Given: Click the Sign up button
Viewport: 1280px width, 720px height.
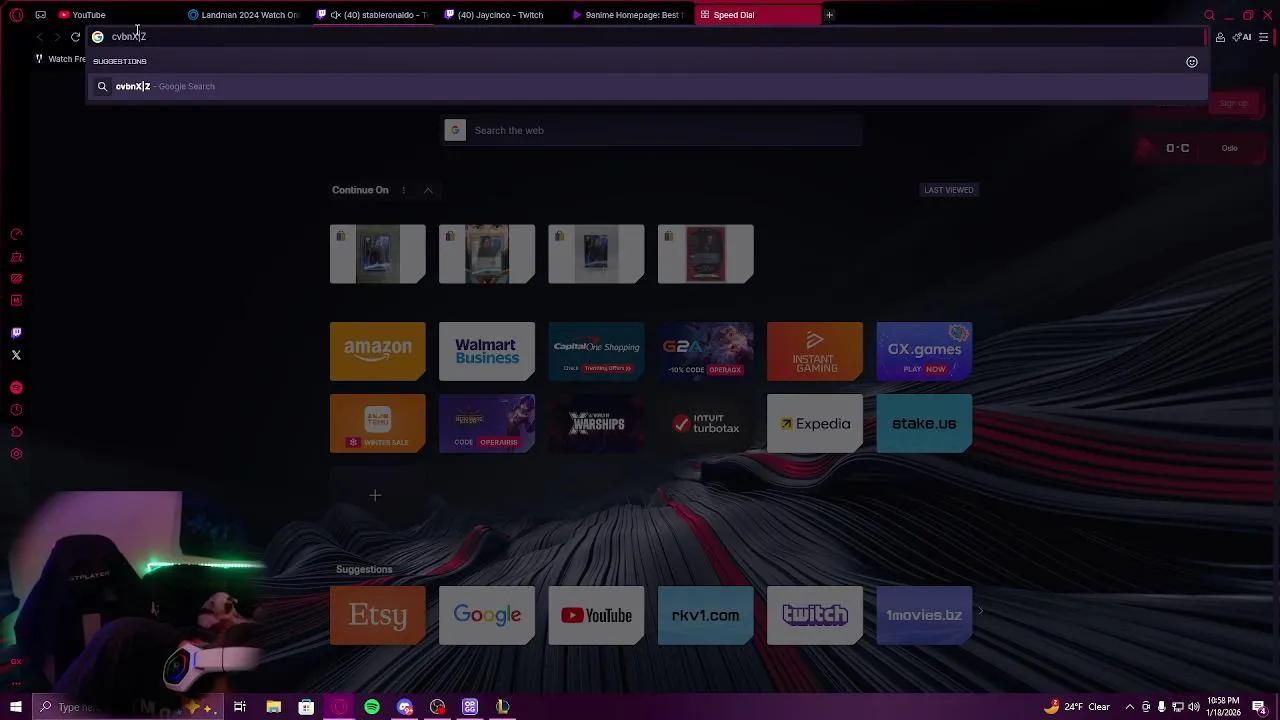Looking at the screenshot, I should click(1233, 103).
